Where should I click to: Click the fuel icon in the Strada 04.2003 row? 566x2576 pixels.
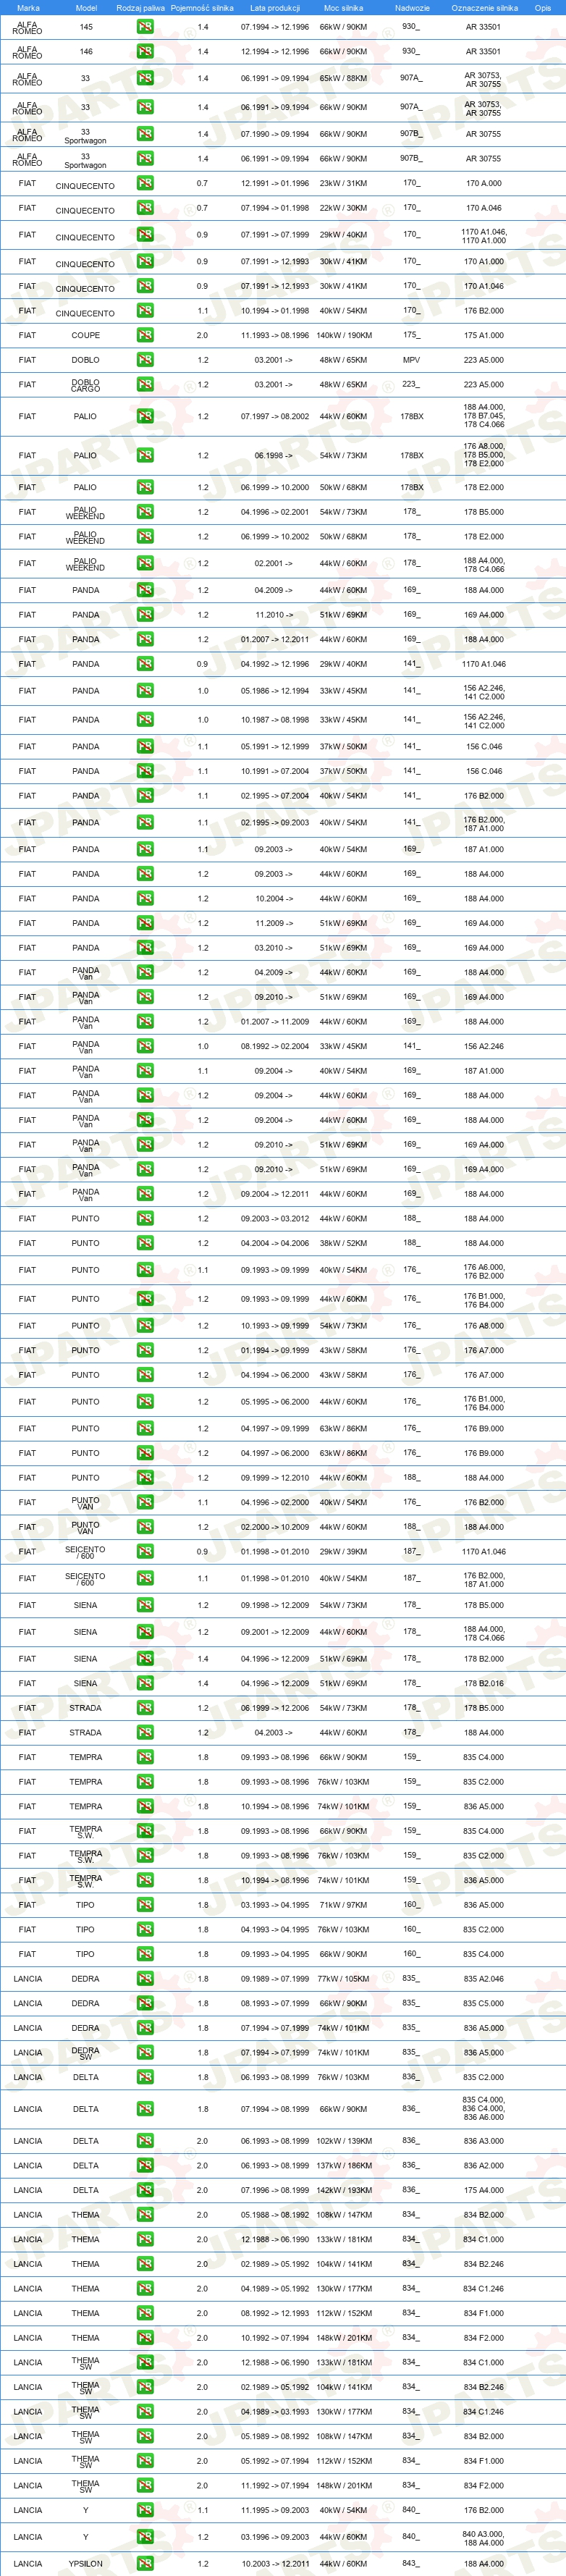(x=145, y=1732)
